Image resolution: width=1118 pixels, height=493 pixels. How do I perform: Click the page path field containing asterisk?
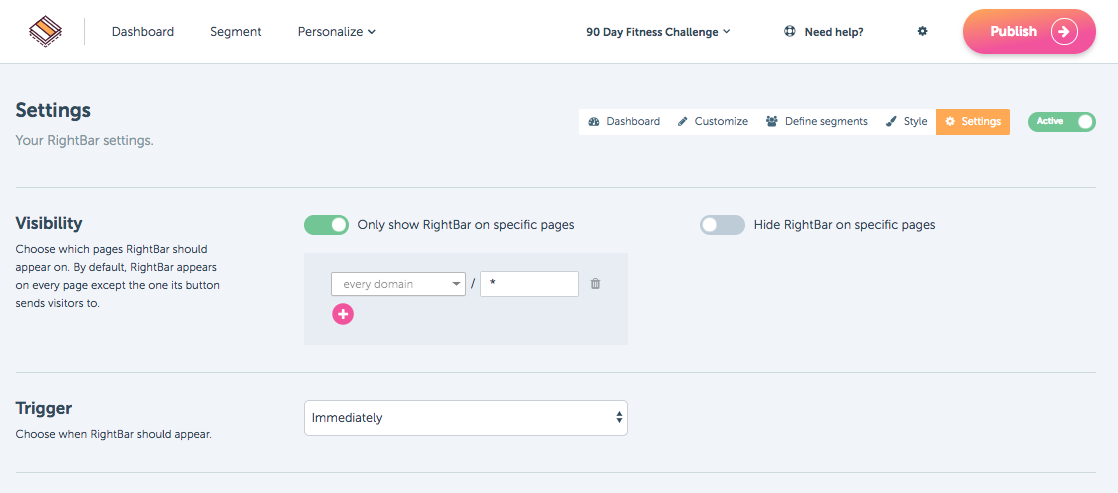(x=529, y=284)
